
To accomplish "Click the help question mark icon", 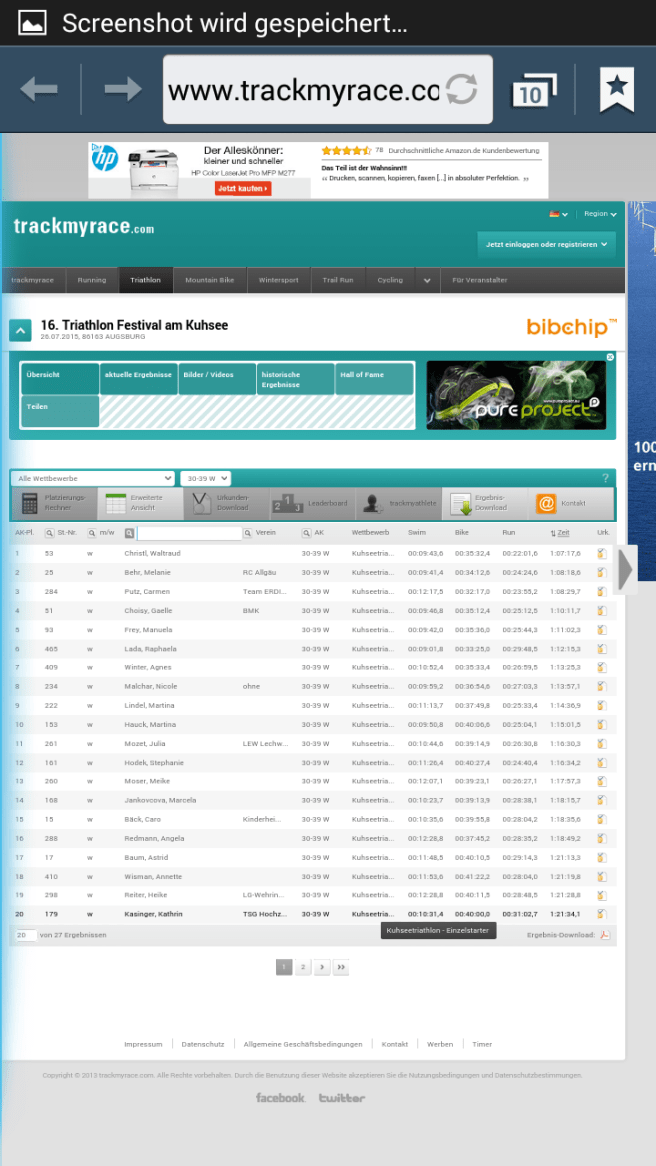I will pos(605,479).
